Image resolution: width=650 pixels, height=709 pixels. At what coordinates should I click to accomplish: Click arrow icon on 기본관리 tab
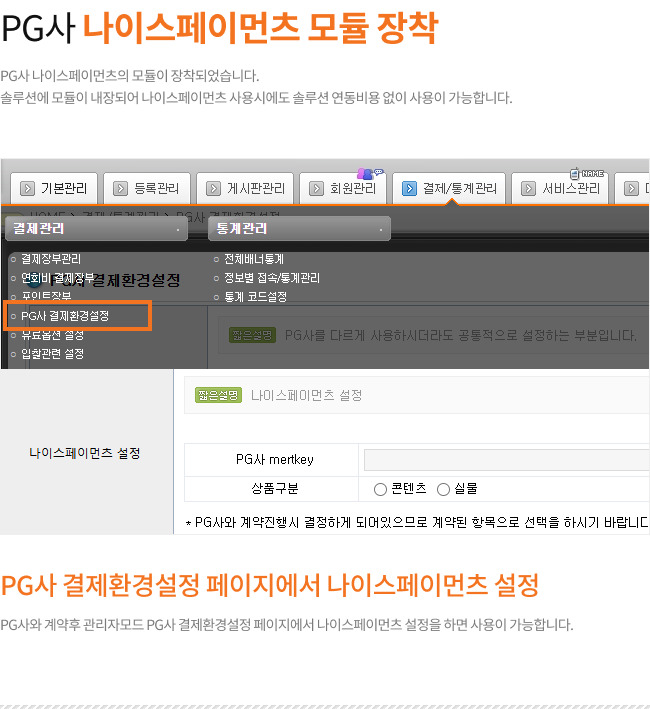click(27, 188)
